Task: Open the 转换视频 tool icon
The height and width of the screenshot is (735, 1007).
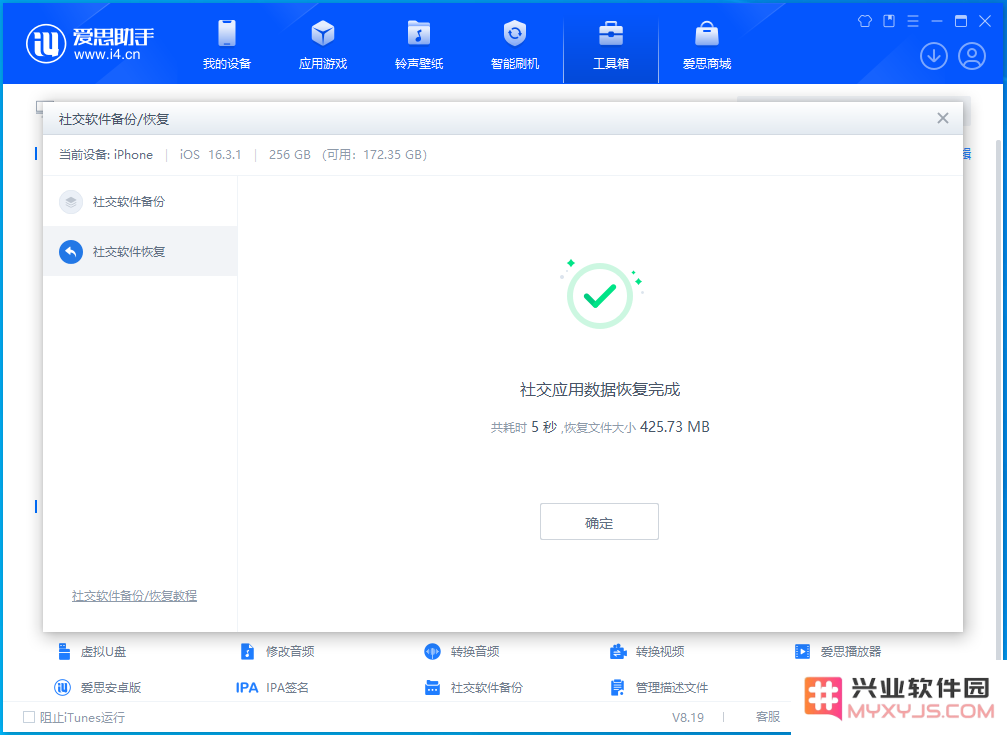Action: point(618,651)
